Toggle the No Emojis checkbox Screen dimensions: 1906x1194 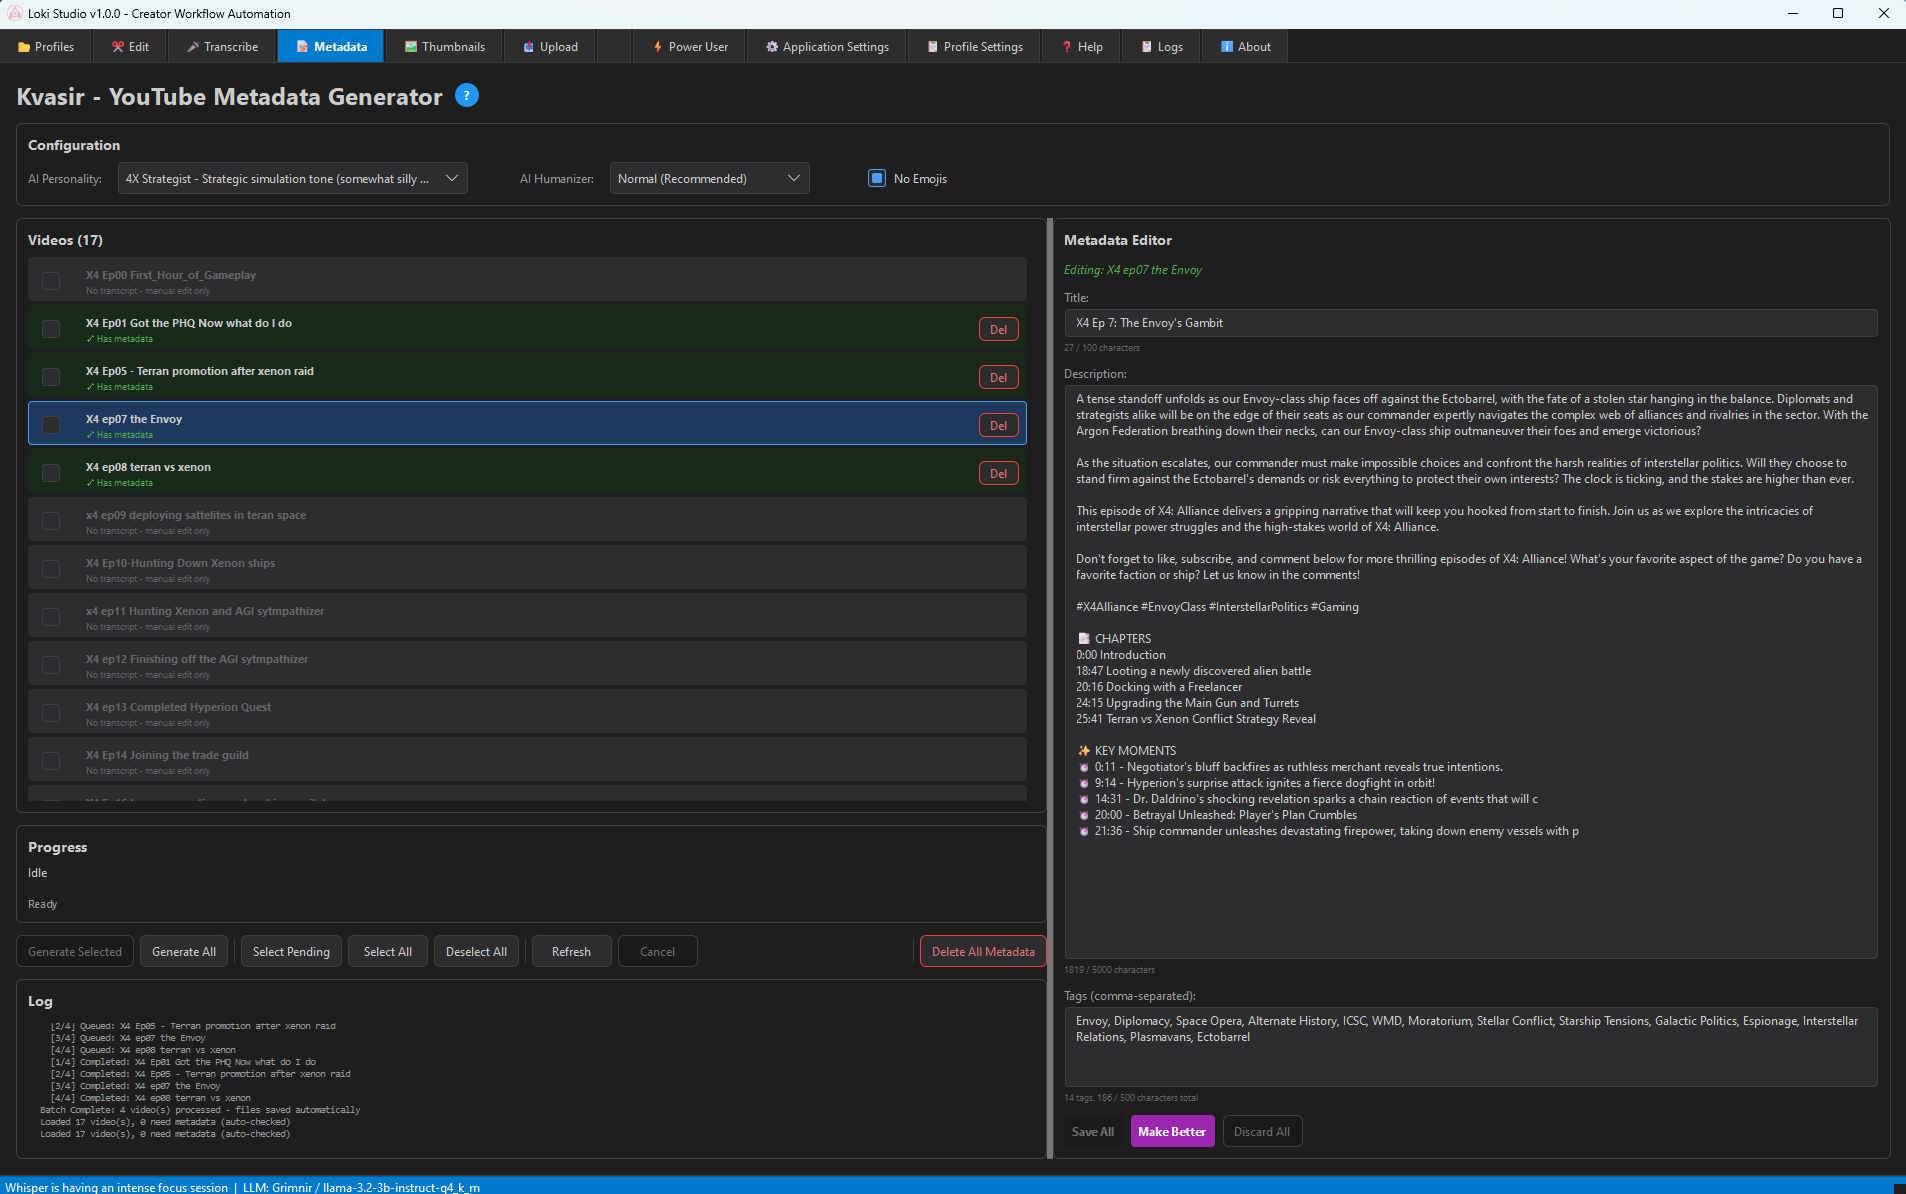pos(877,179)
